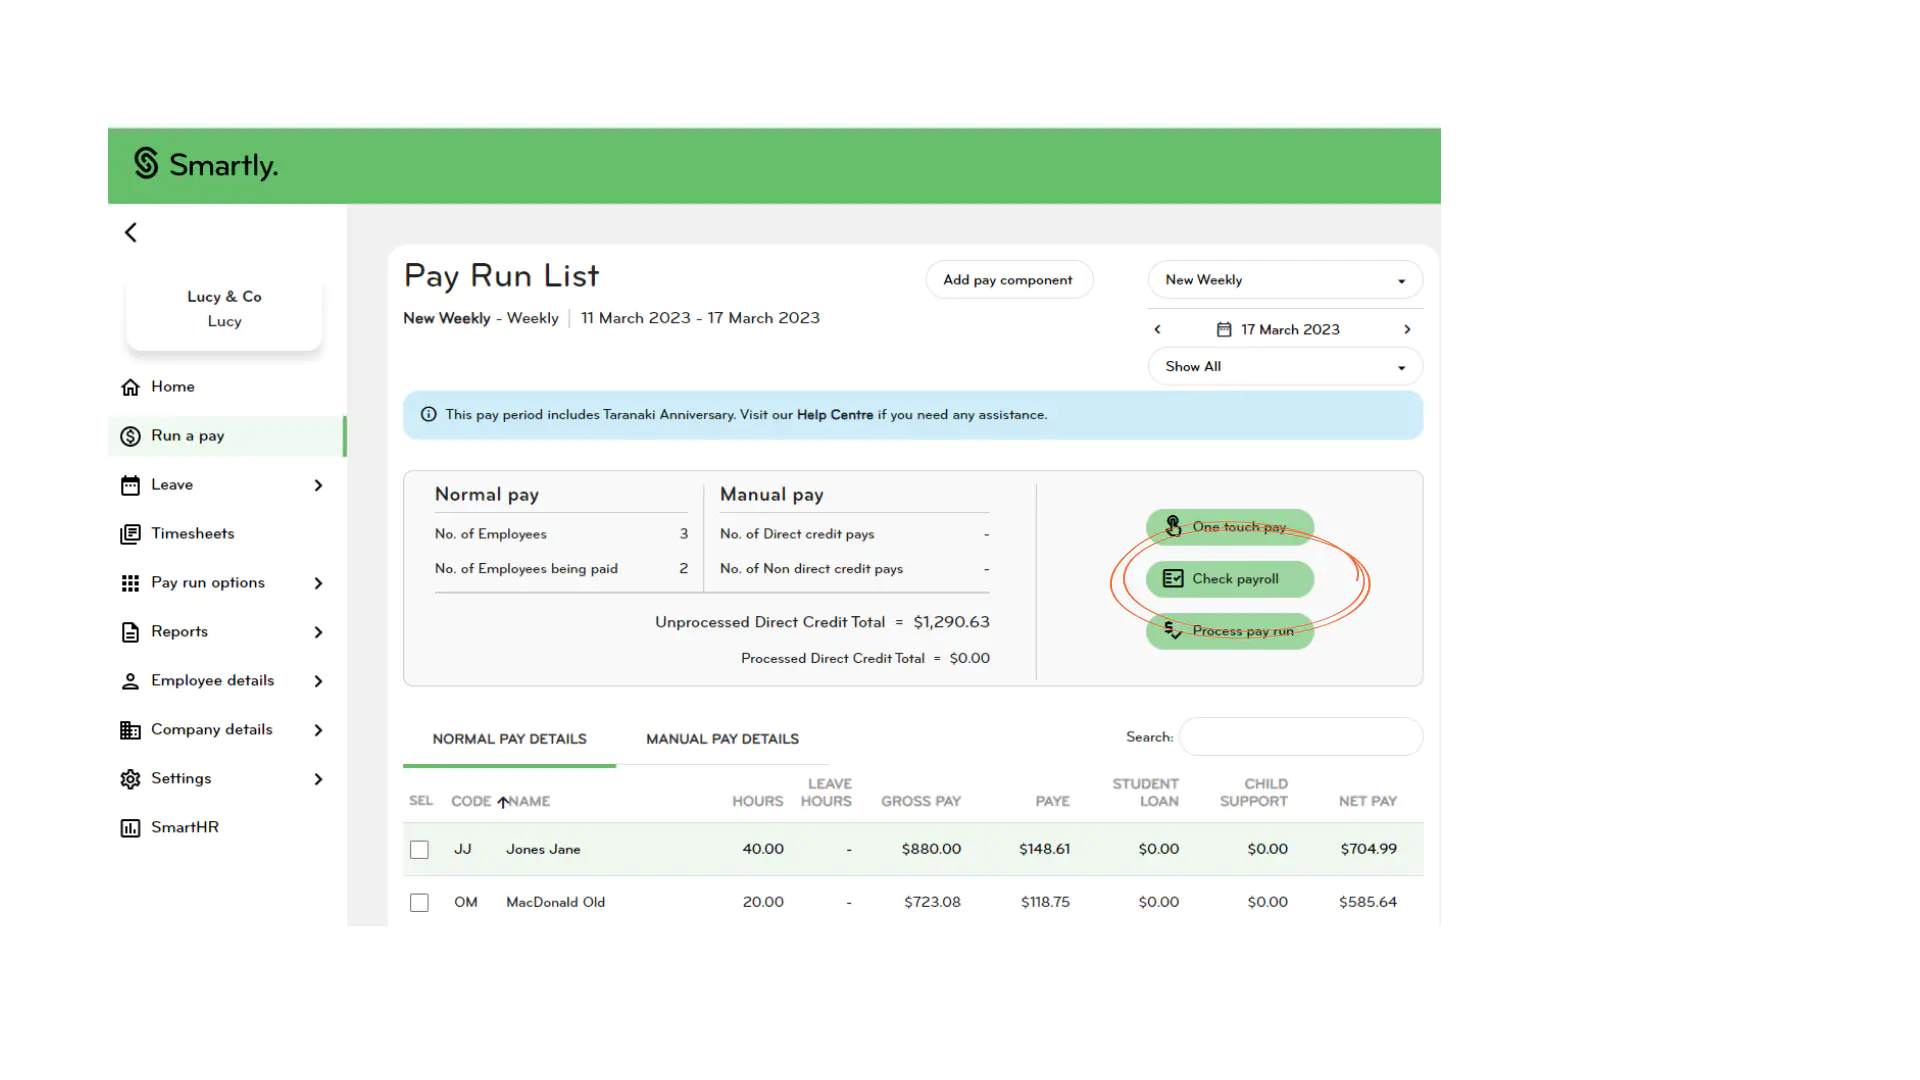1920x1080 pixels.
Task: Open the Help Centre link
Action: [834, 415]
